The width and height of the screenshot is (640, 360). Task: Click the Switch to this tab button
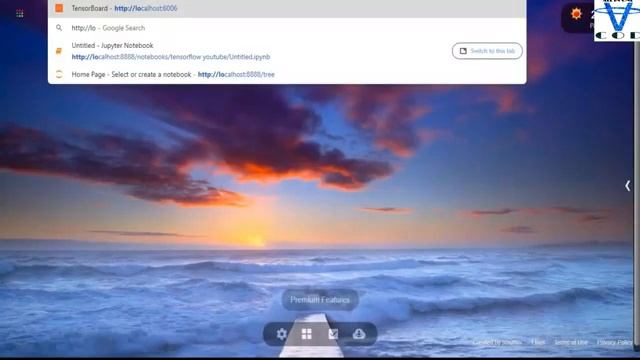pos(487,51)
